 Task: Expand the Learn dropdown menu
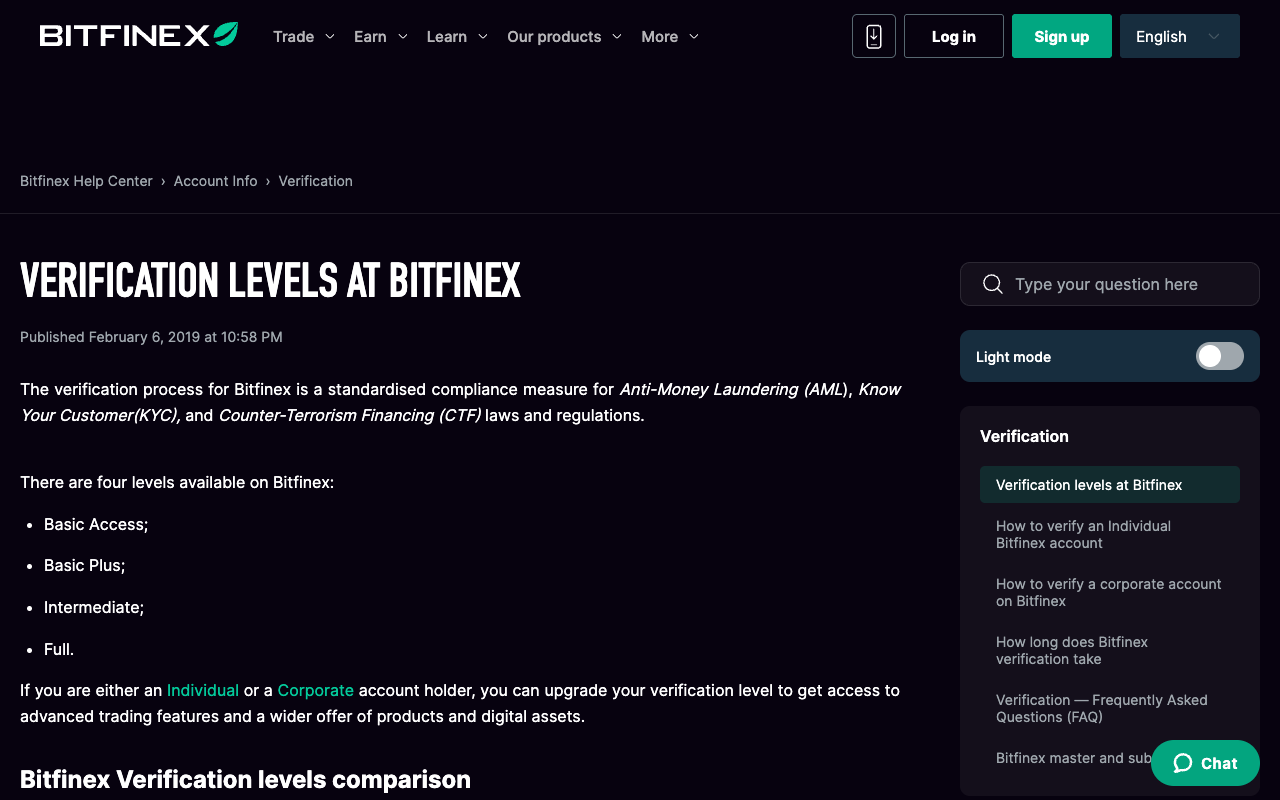tap(457, 36)
